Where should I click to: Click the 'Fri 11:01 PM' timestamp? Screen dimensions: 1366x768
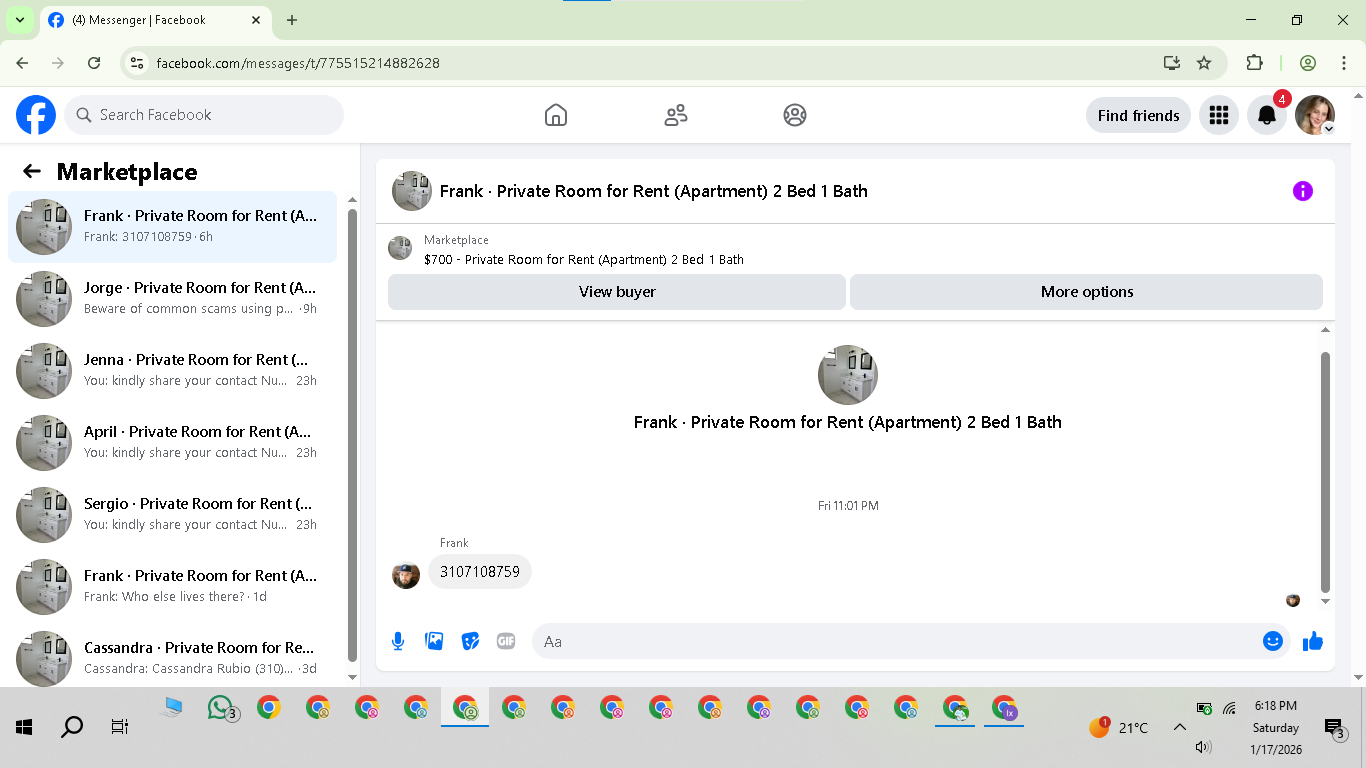(848, 506)
